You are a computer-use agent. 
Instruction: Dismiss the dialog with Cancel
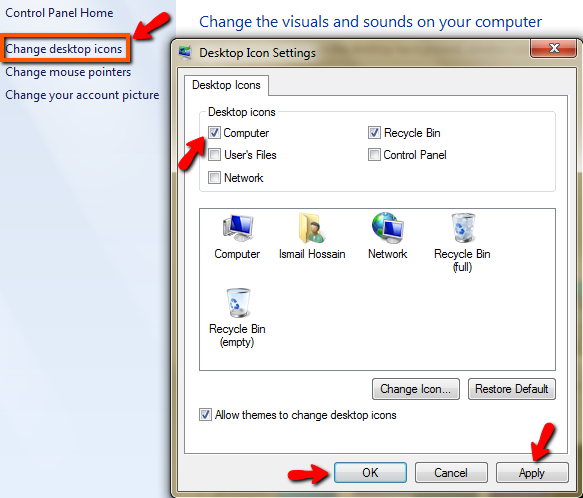(451, 473)
